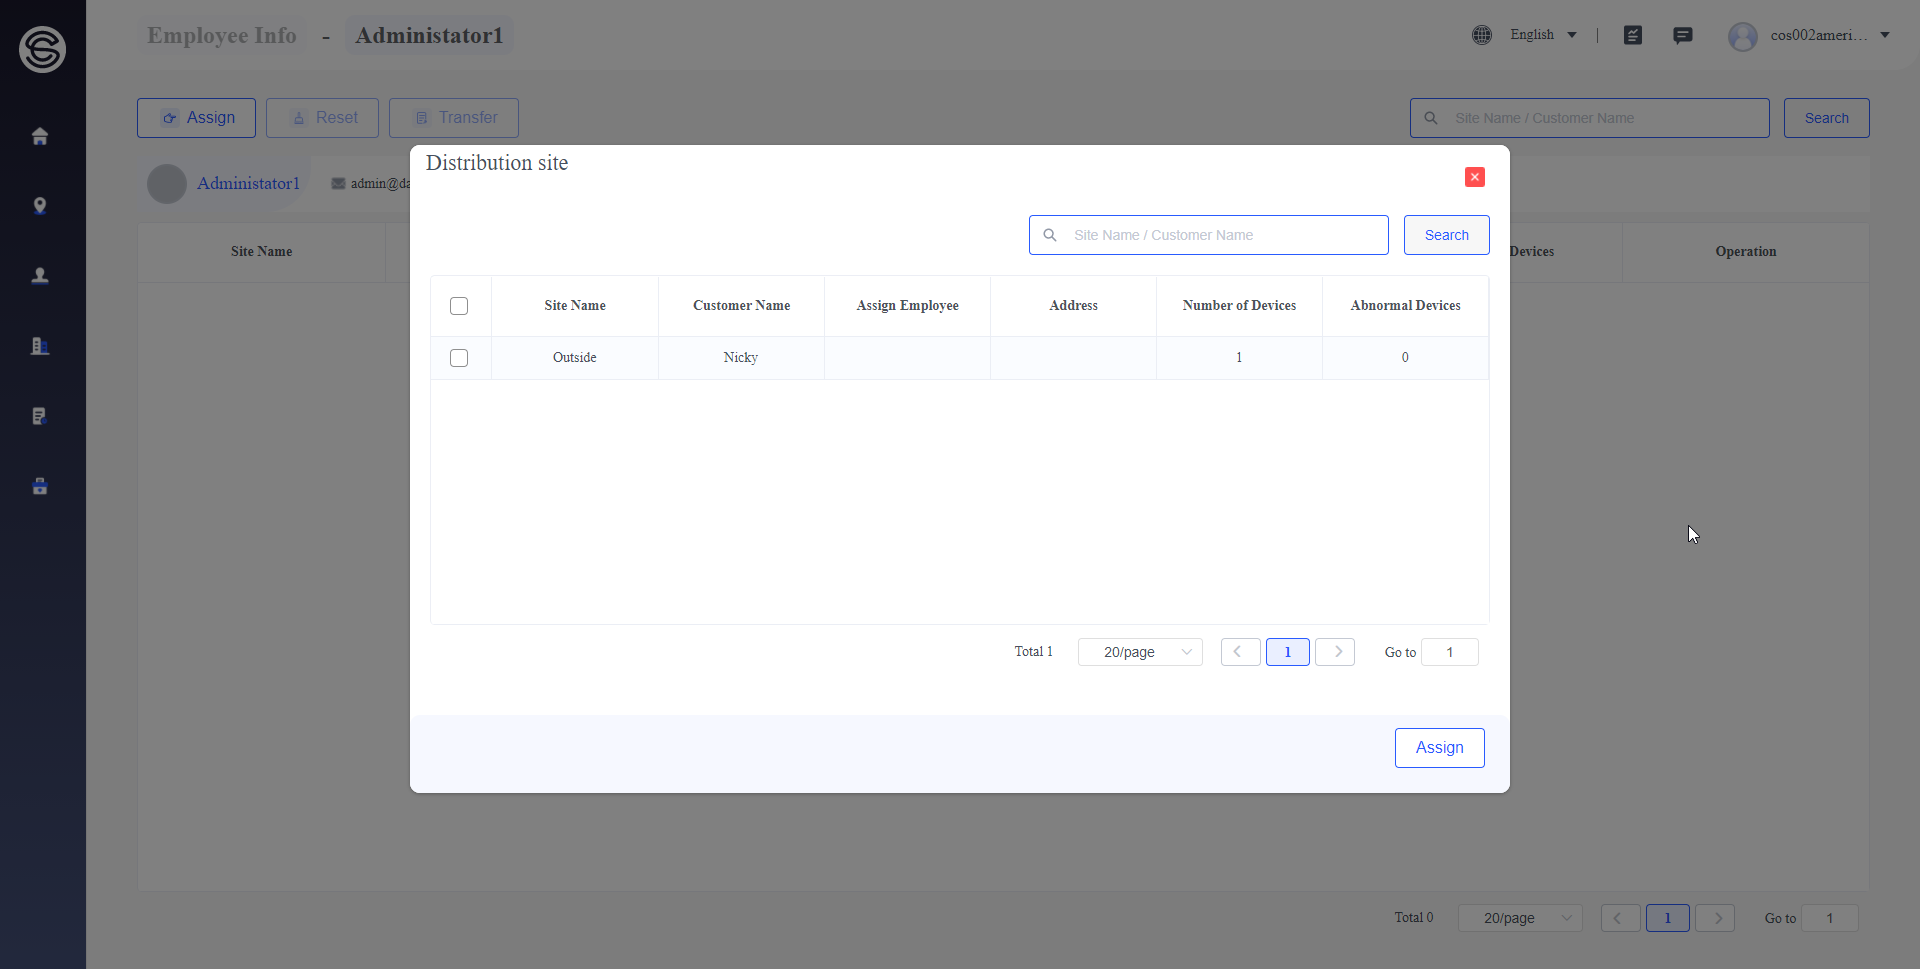The width and height of the screenshot is (1920, 969).
Task: Click Search button inside Distribution site dialog
Action: 1446,235
